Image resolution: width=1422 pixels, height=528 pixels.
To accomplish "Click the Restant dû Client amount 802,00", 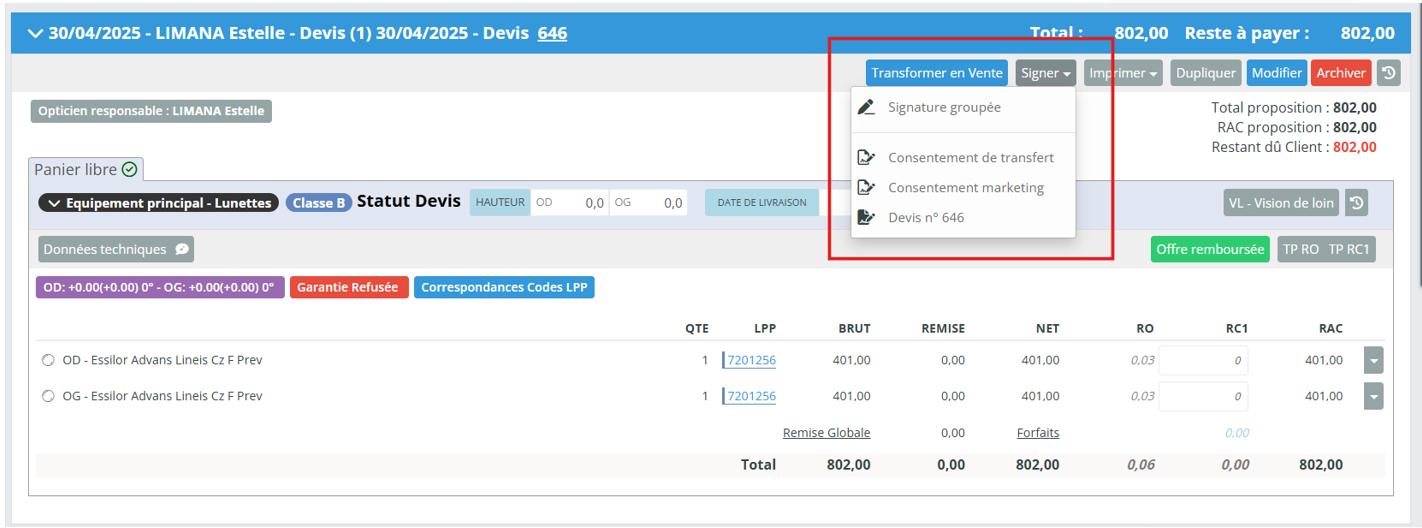I will tap(1354, 147).
